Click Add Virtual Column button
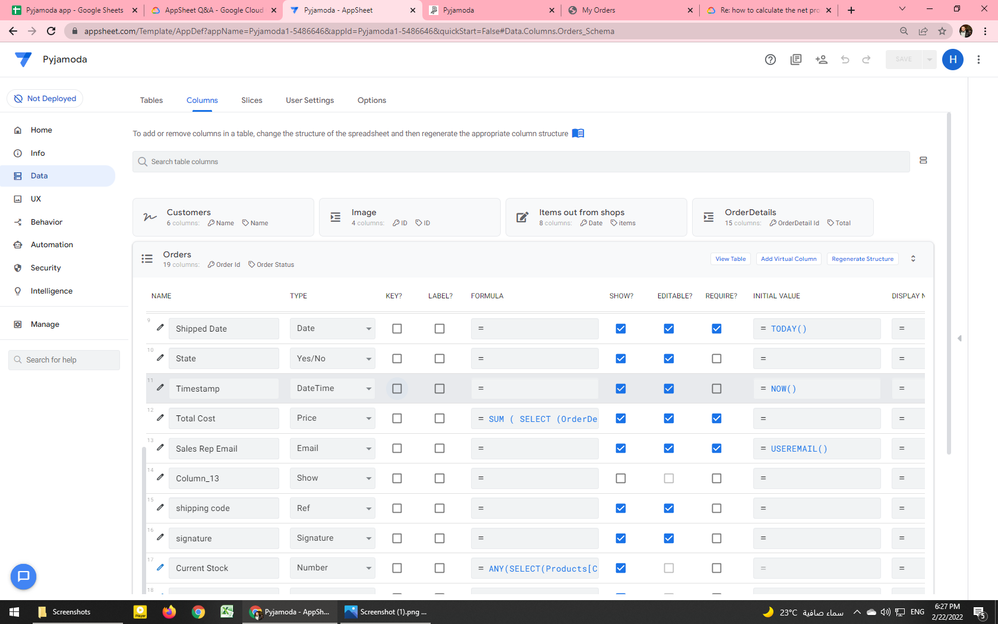This screenshot has height=624, width=998. point(789,259)
